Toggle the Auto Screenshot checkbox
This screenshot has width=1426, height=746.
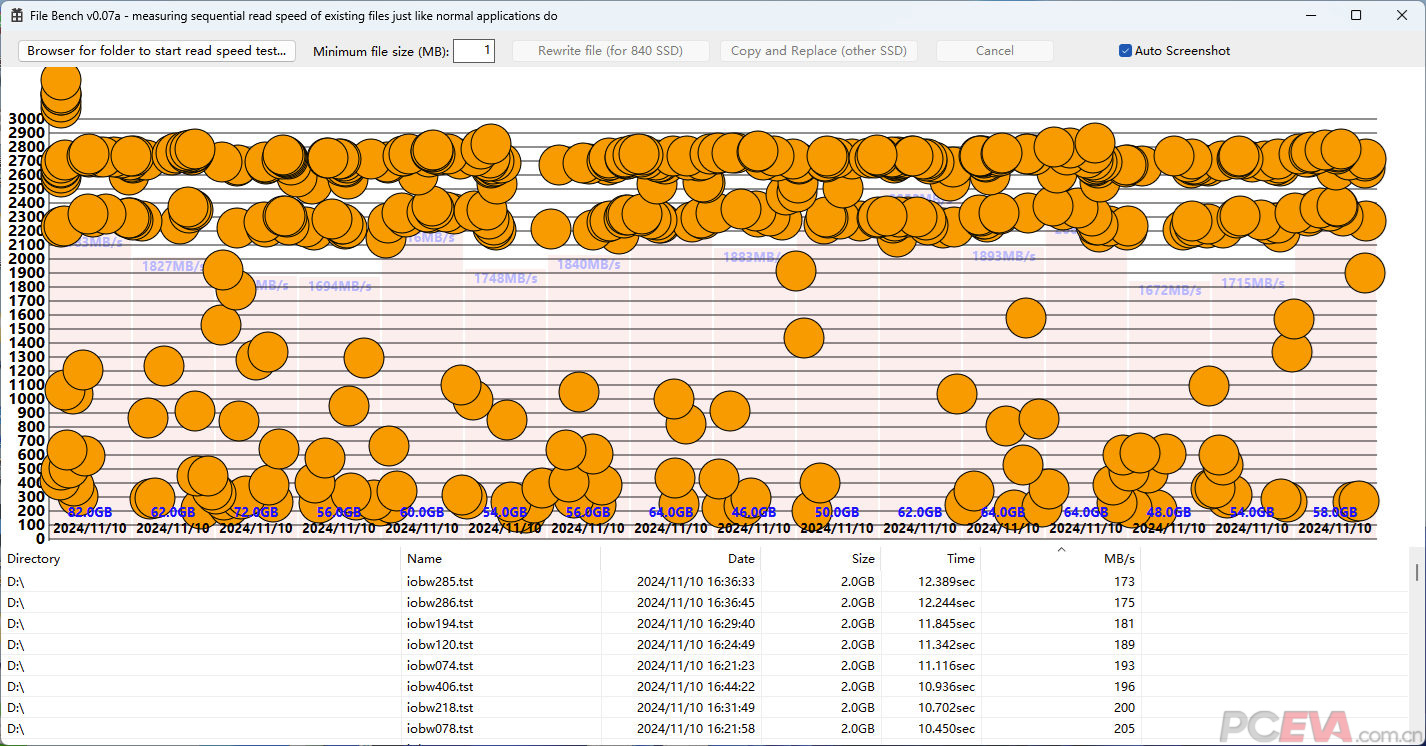click(x=1125, y=51)
